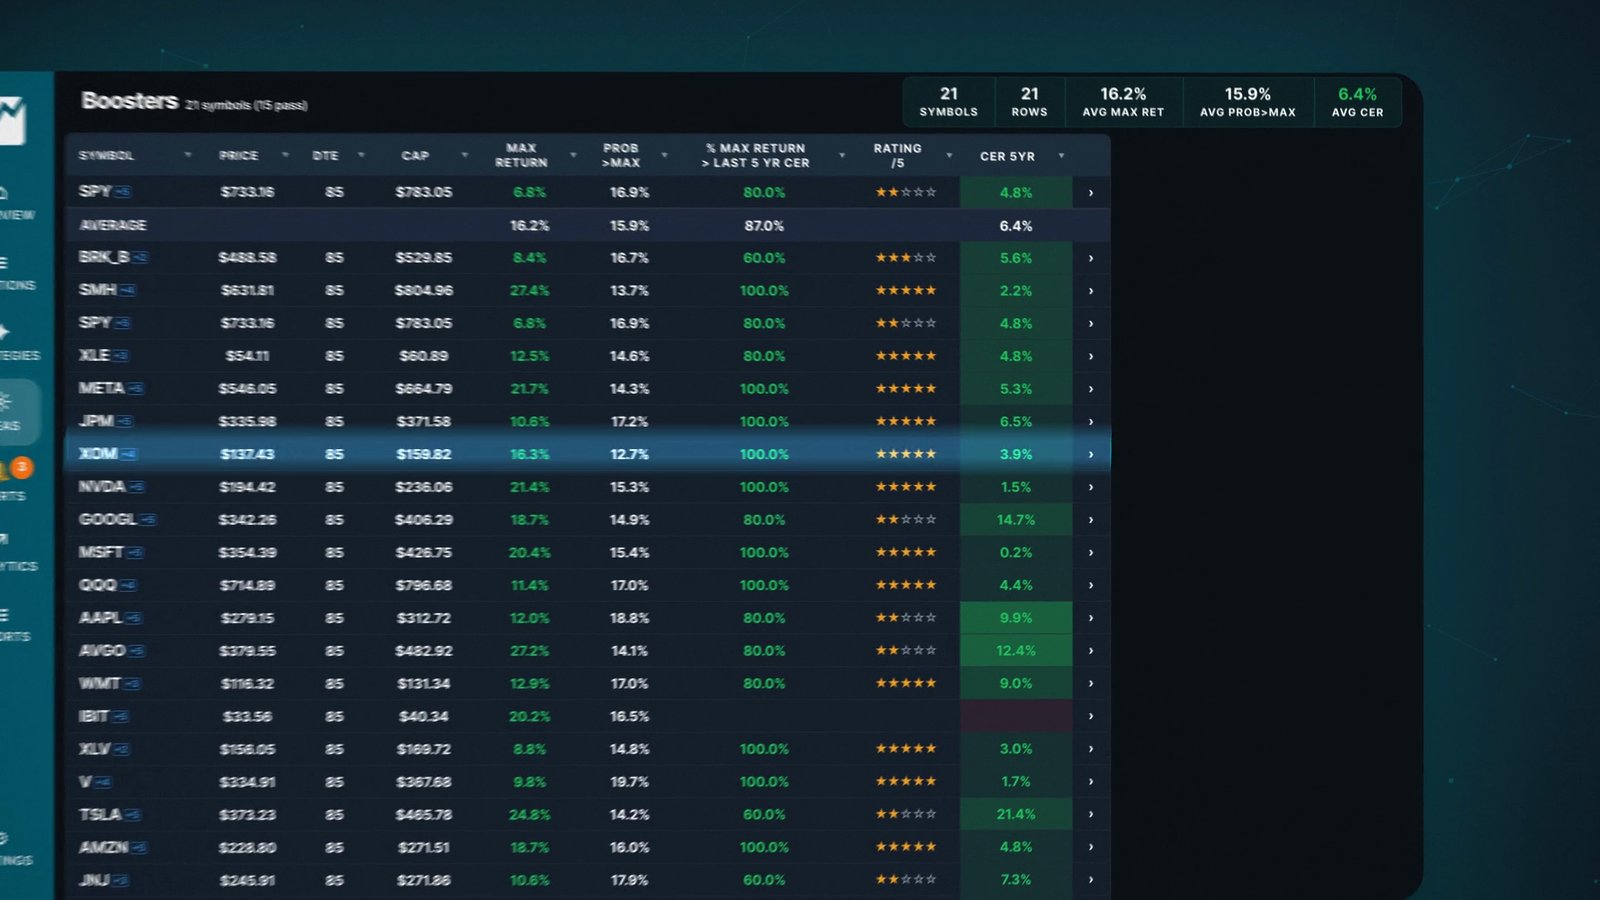Expand the TSLA row chevron
Image resolution: width=1600 pixels, height=900 pixels.
(x=1091, y=815)
